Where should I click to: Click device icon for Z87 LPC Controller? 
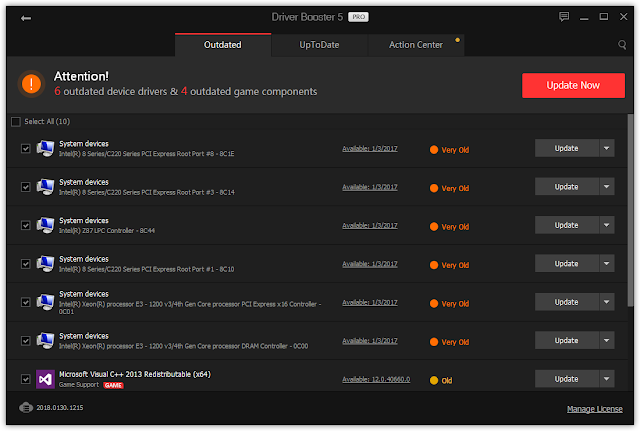(x=45, y=225)
